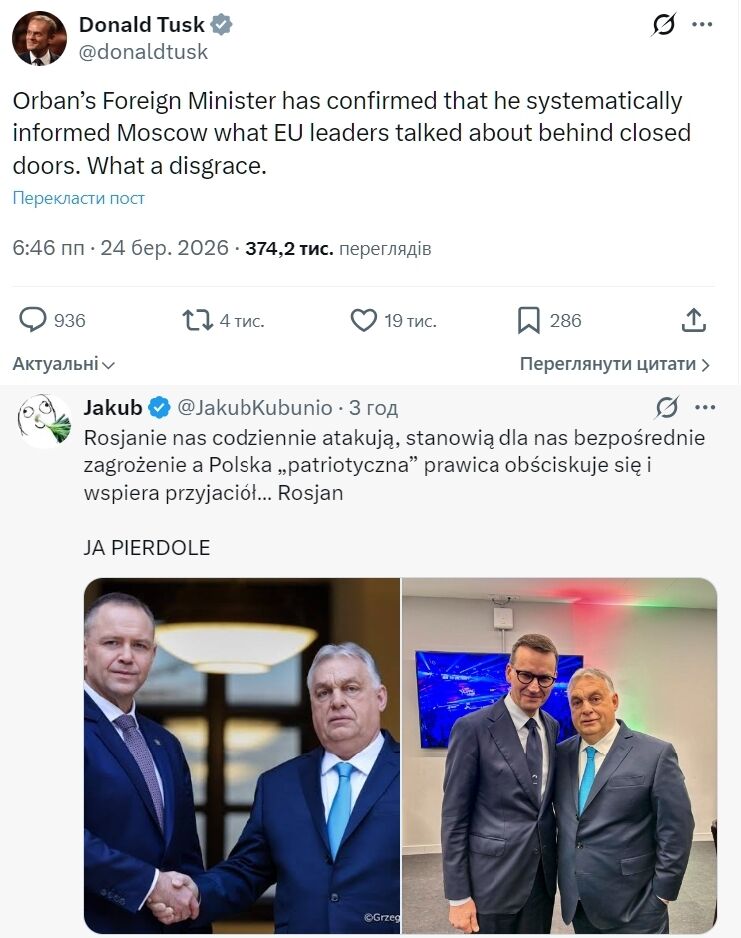Open Donald Tusk's profile avatar
Image resolution: width=741 pixels, height=938 pixels.
pyautogui.click(x=39, y=38)
